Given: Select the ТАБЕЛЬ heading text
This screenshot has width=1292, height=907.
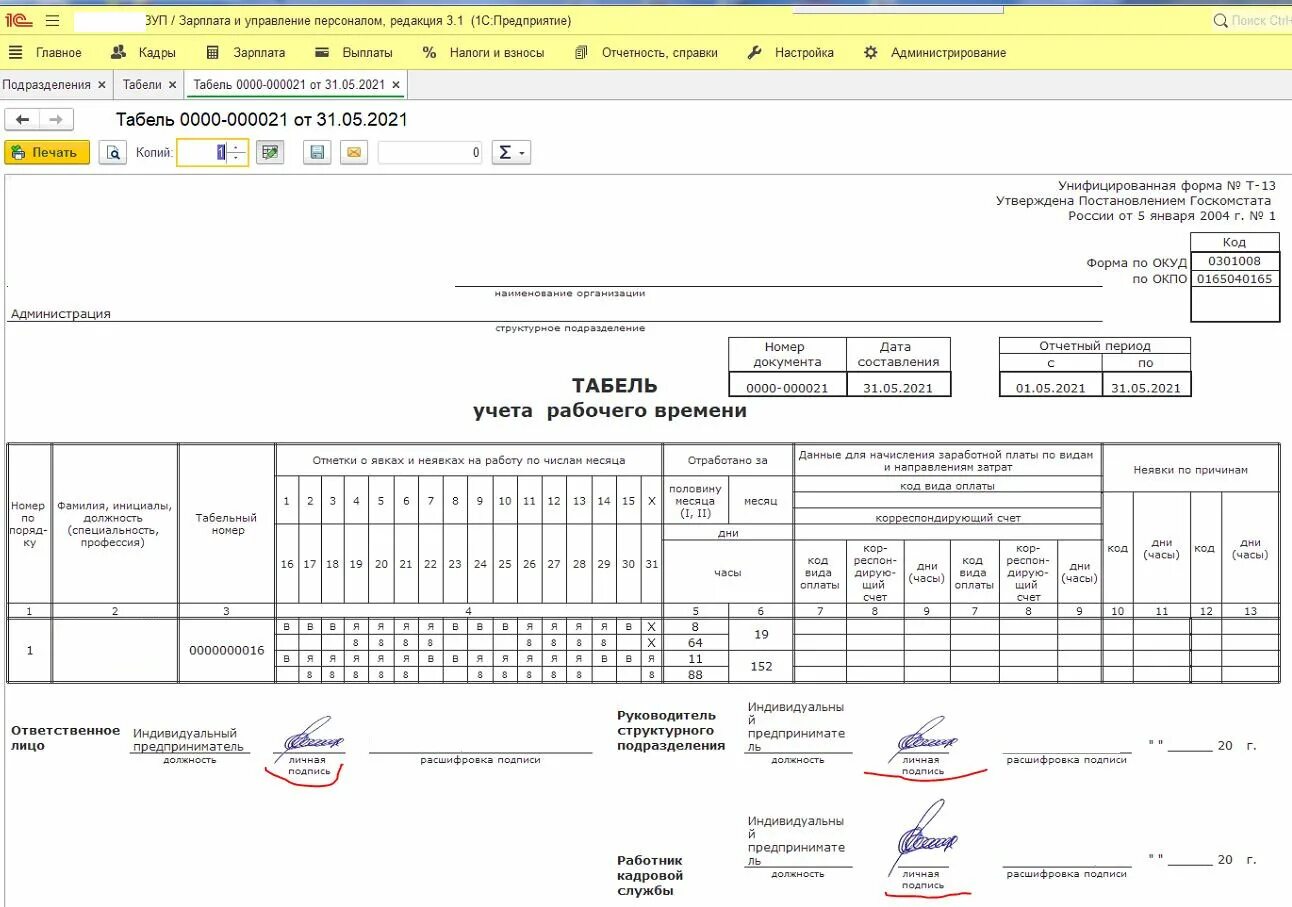Looking at the screenshot, I should (614, 386).
